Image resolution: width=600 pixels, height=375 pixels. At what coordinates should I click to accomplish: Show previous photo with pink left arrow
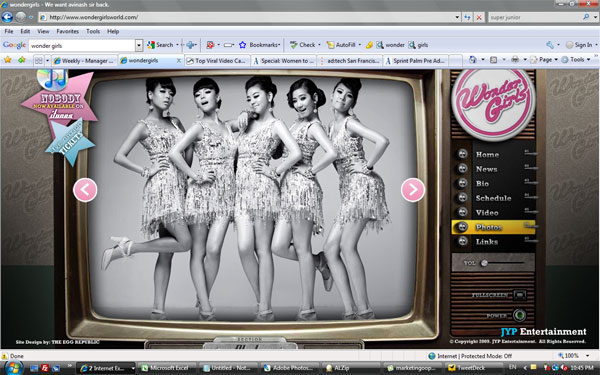(x=85, y=190)
